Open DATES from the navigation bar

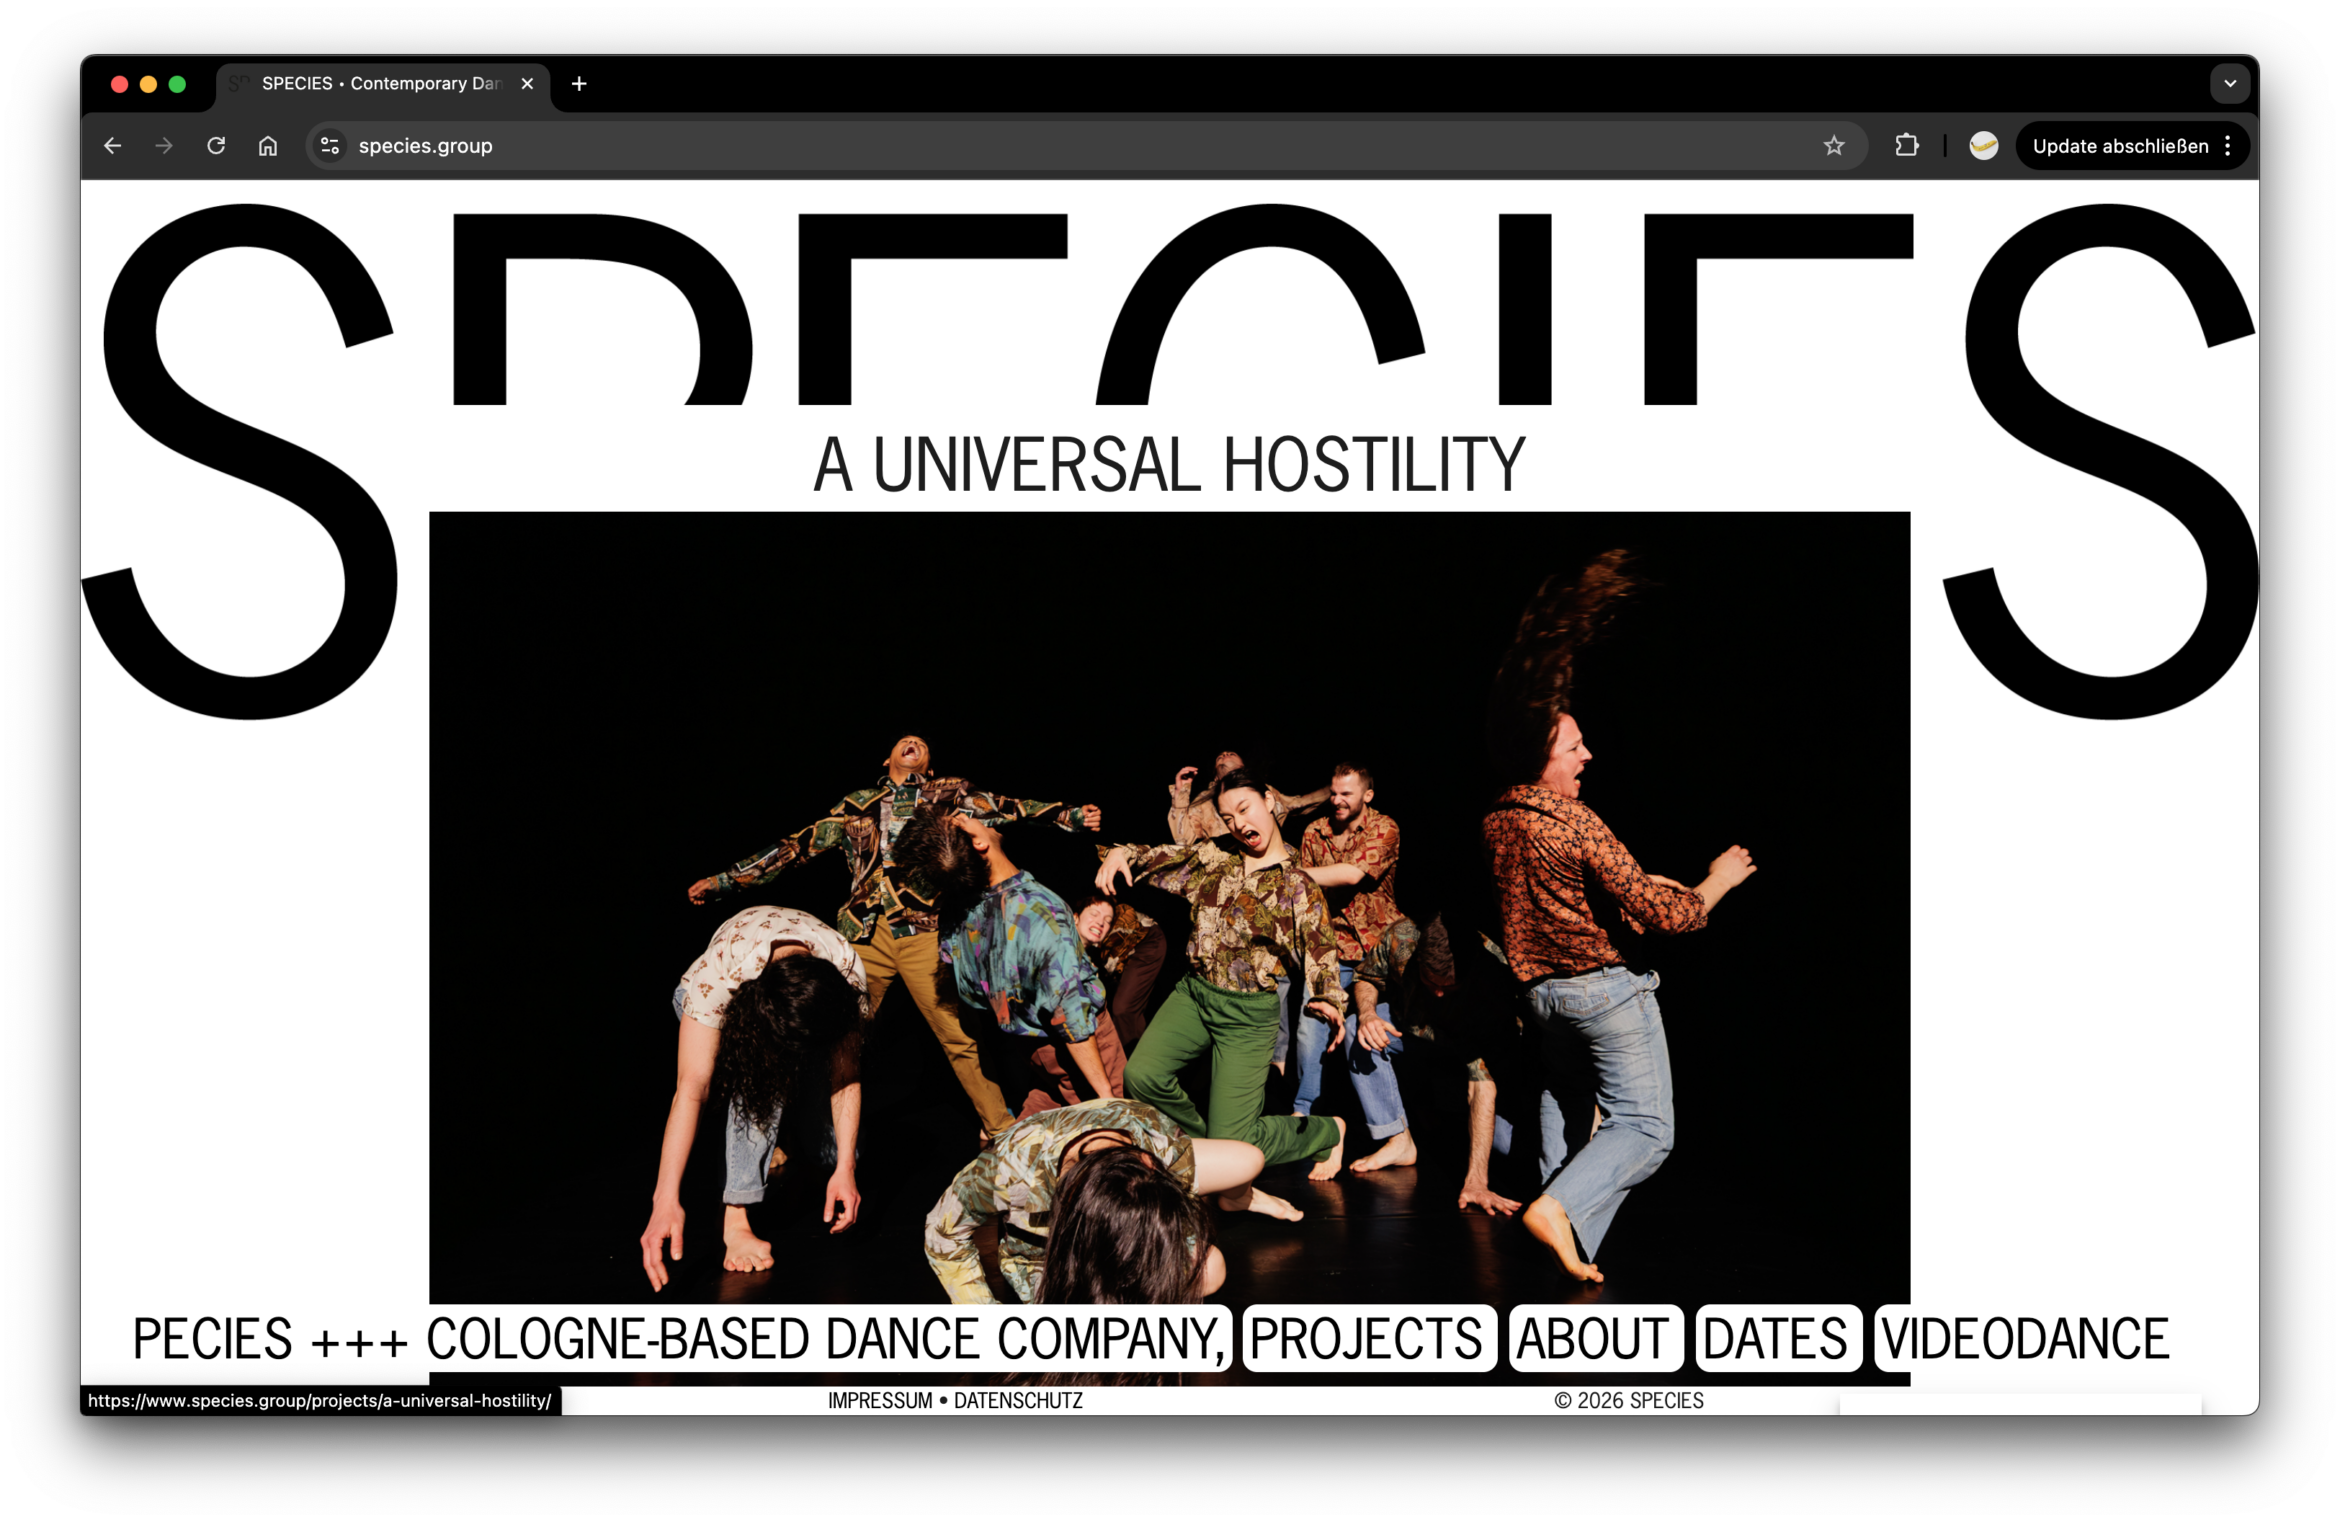1778,1338
